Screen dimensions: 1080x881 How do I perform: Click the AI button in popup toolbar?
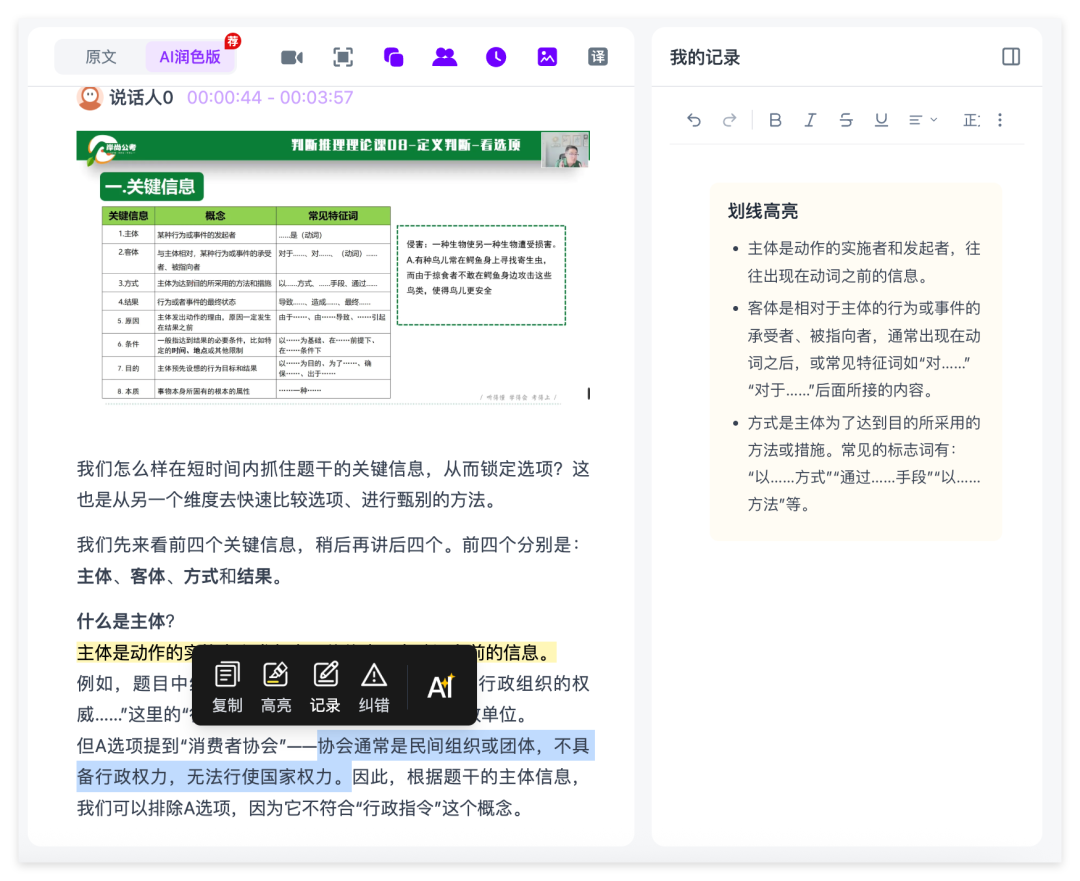coord(442,687)
